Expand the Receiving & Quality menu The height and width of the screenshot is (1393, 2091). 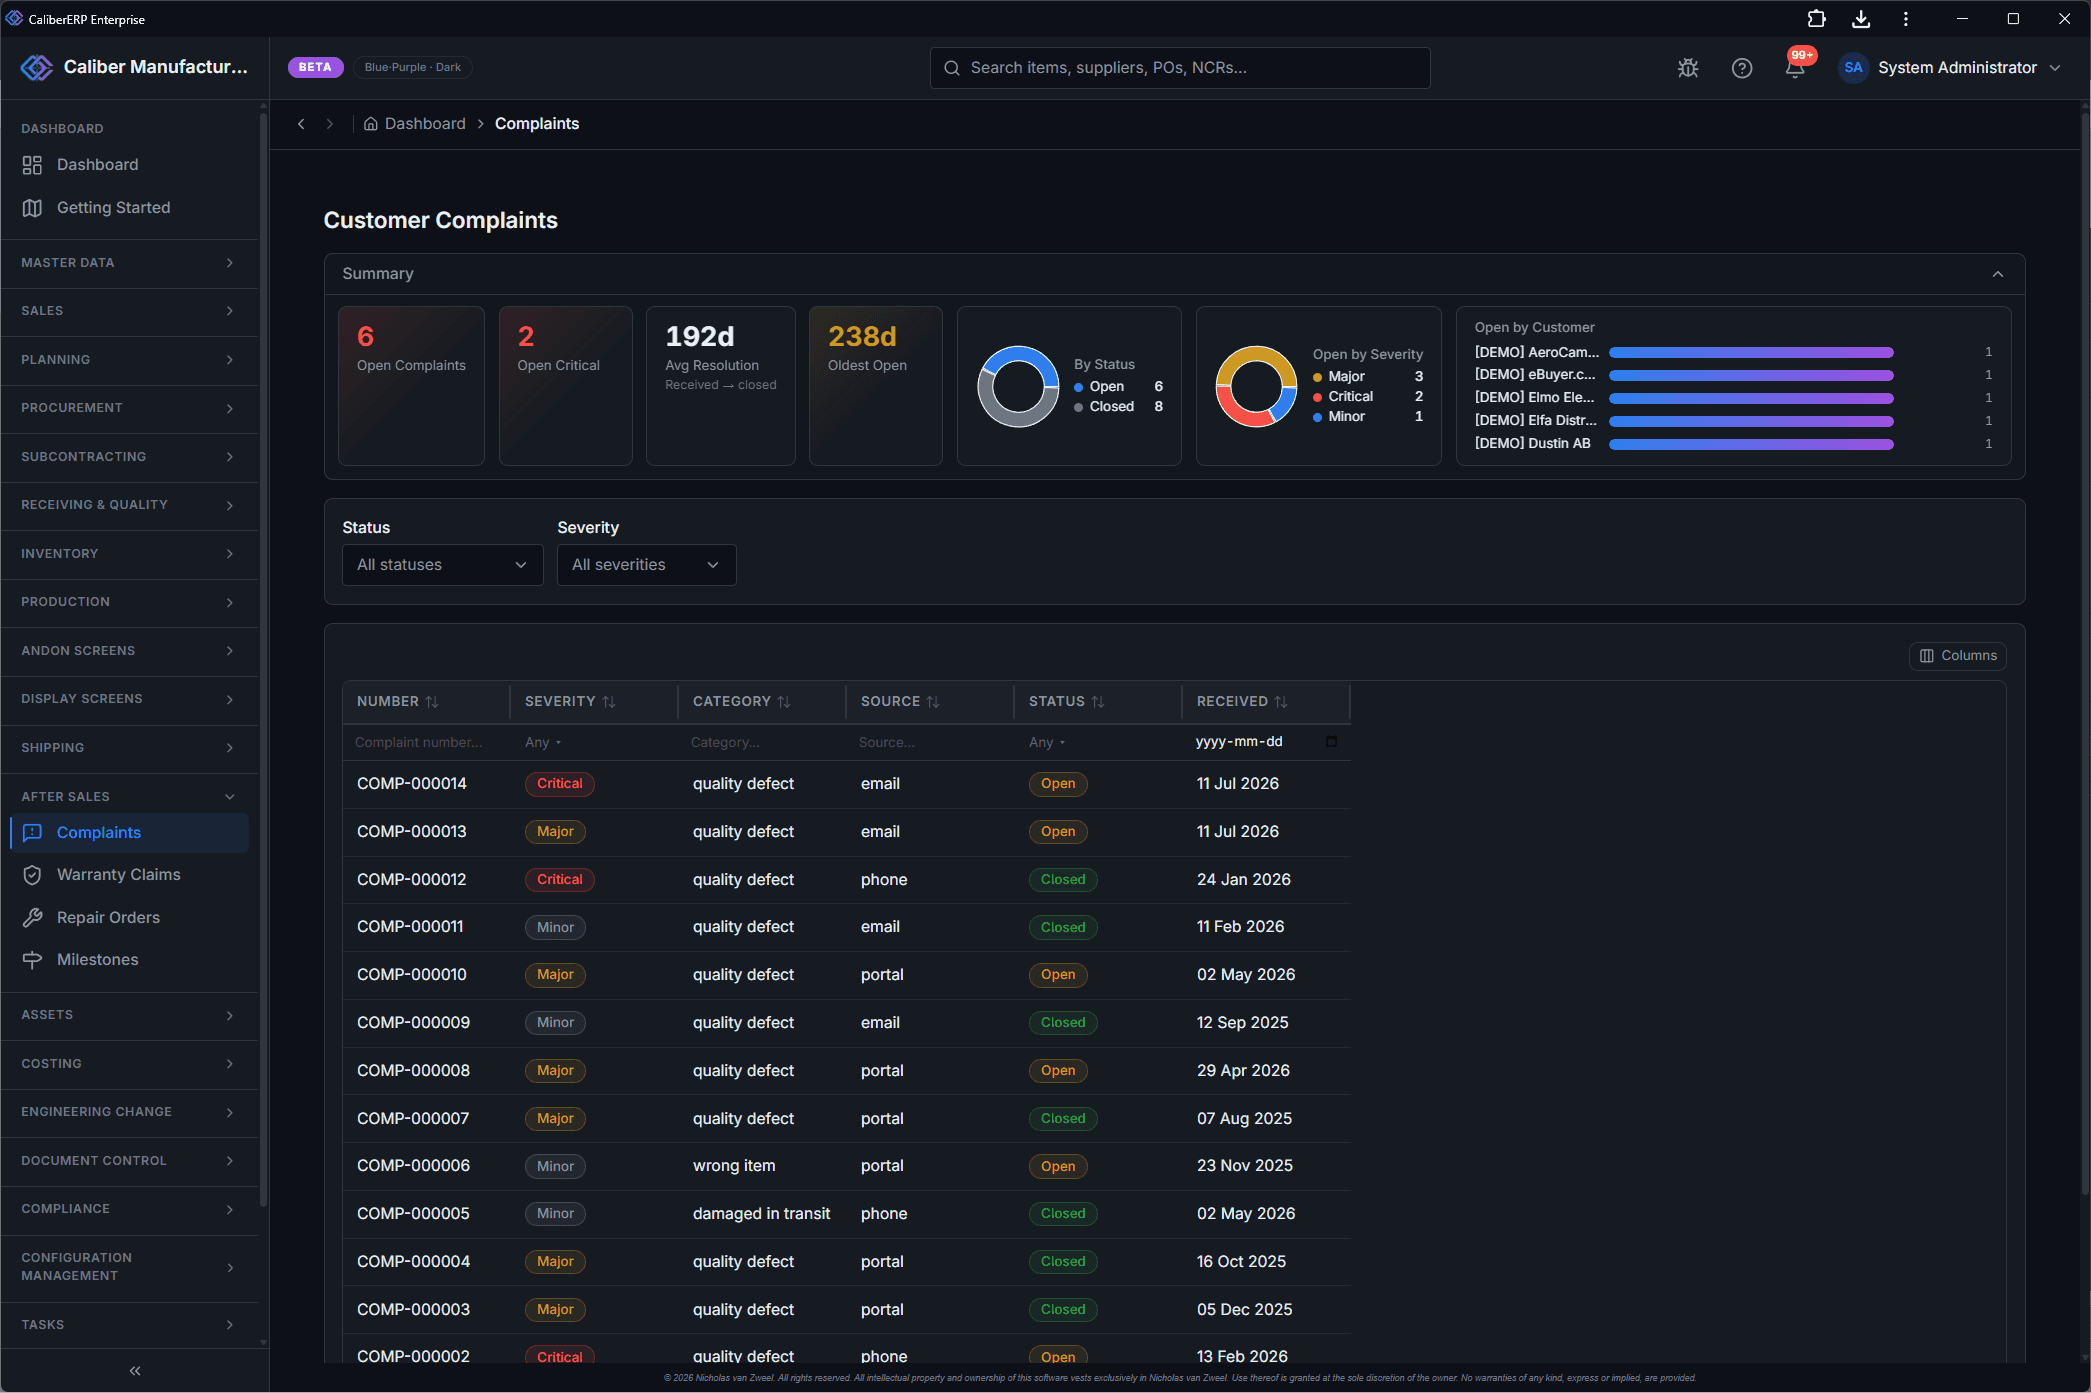coord(129,505)
